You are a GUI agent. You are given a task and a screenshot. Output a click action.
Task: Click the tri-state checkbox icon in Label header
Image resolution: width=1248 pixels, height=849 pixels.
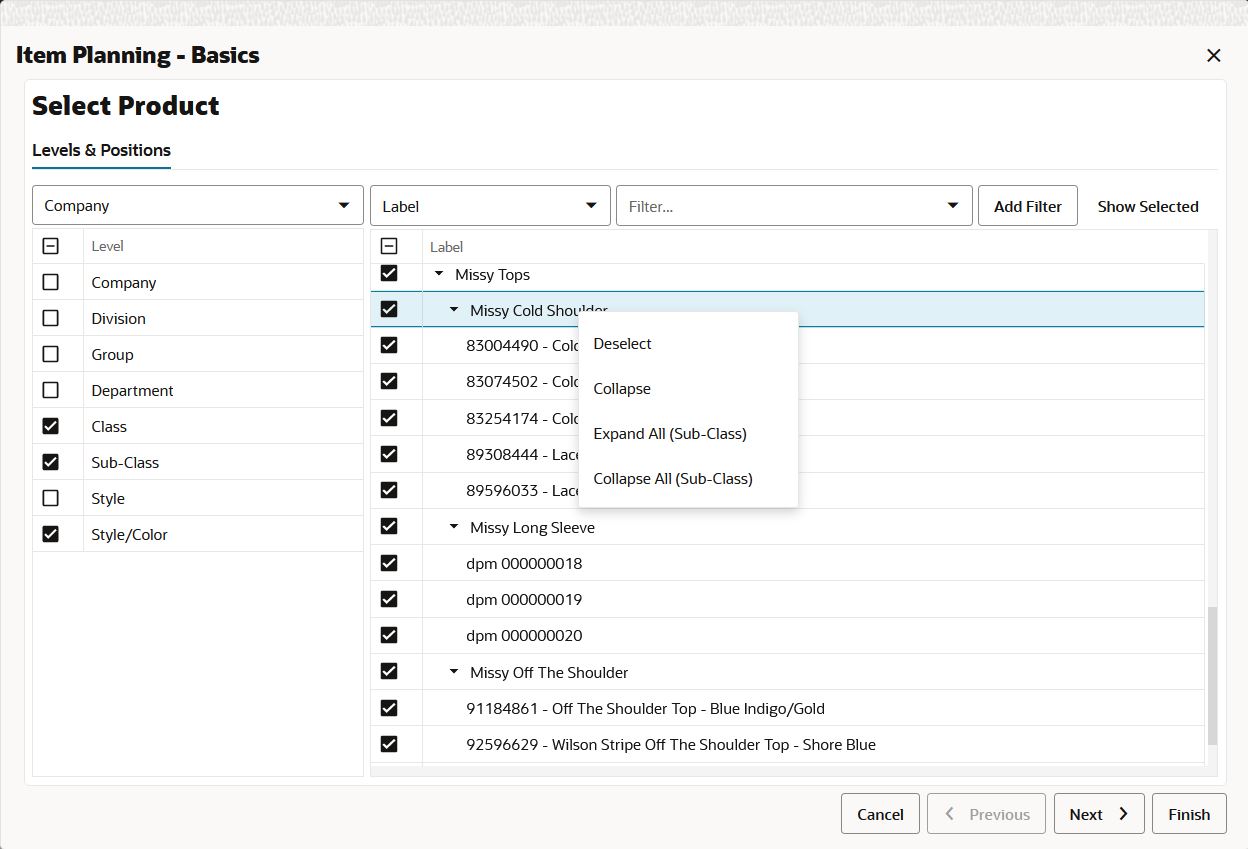[x=389, y=246]
